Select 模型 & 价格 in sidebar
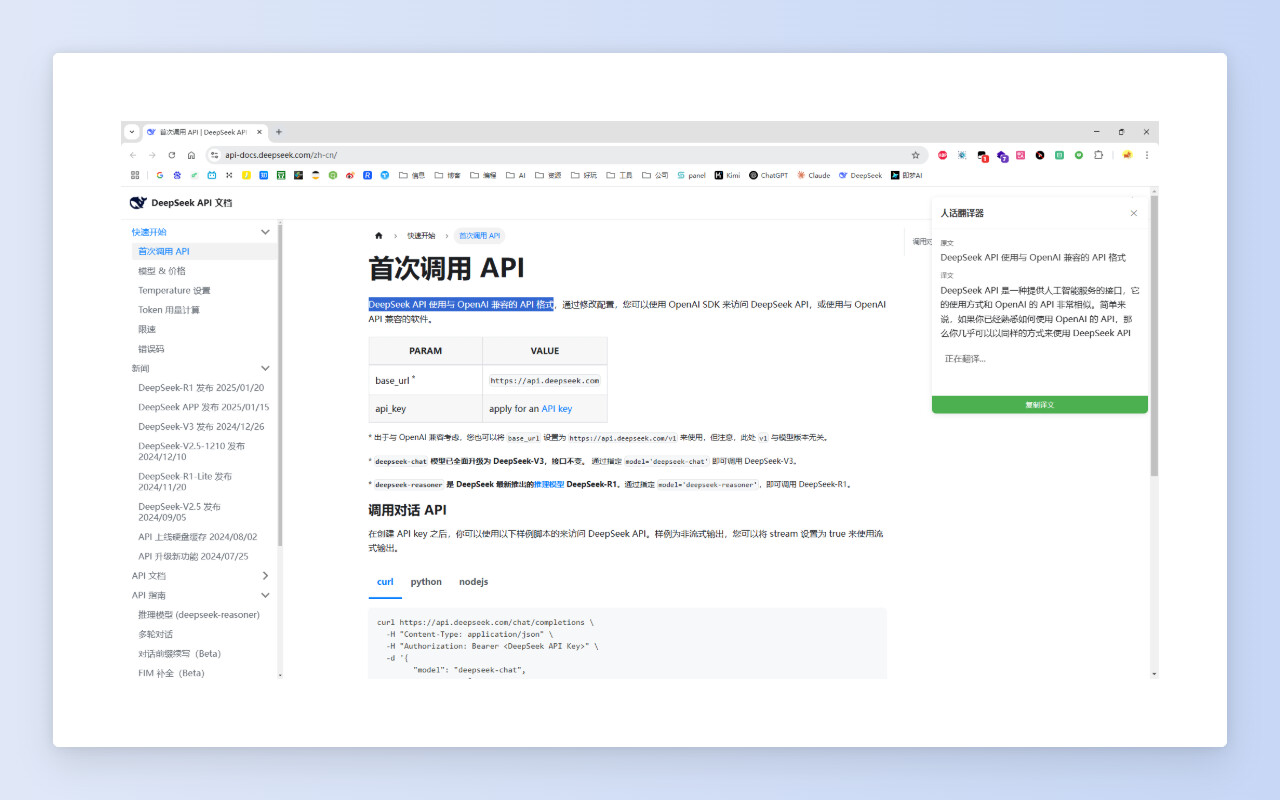Viewport: 1280px width, 800px height. [162, 271]
